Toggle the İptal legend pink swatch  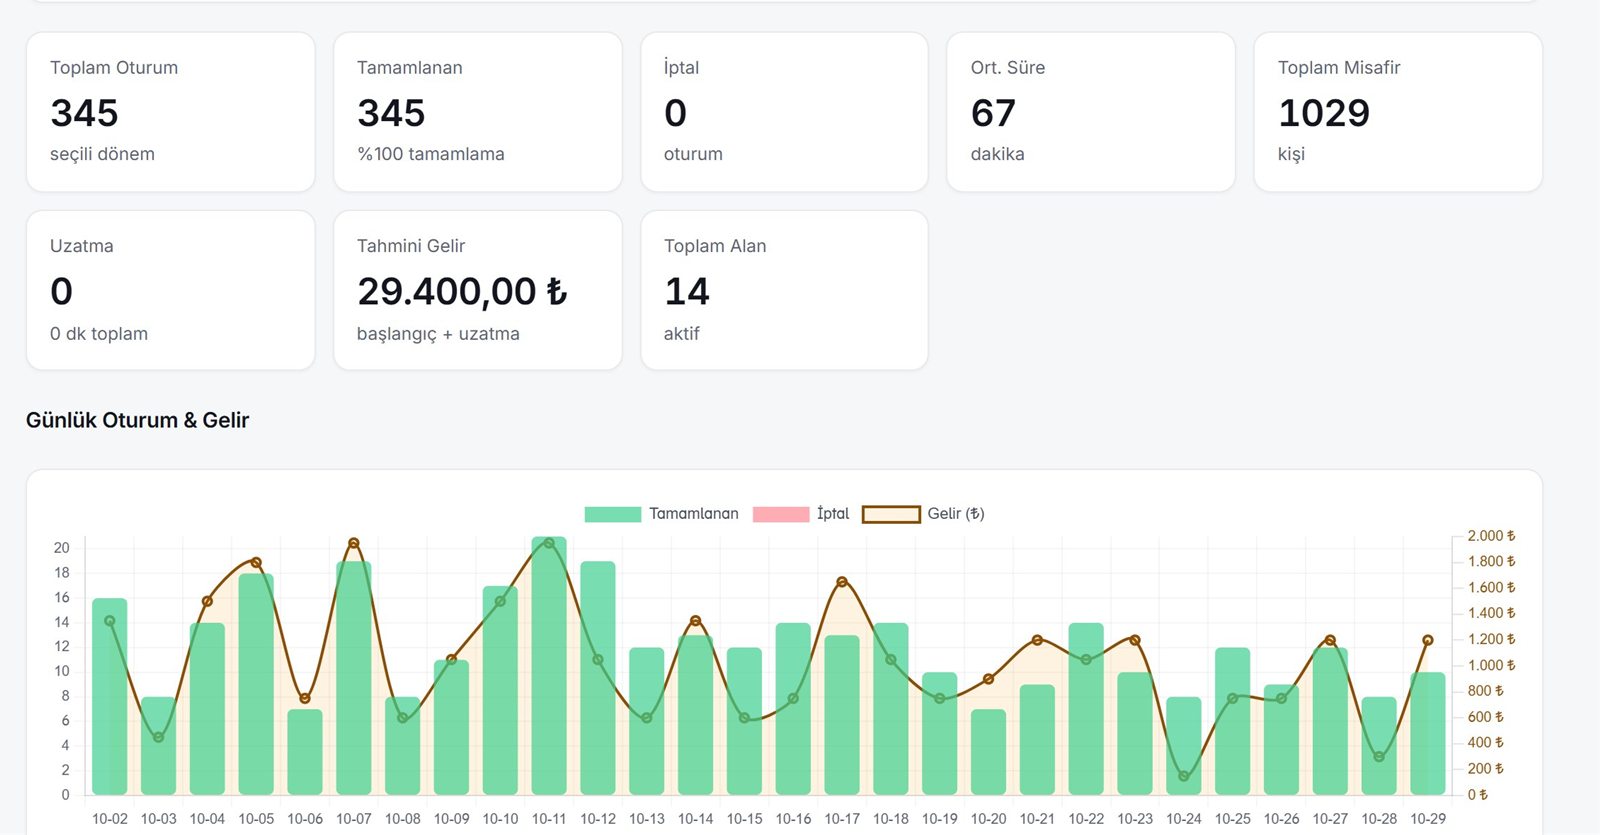[780, 514]
